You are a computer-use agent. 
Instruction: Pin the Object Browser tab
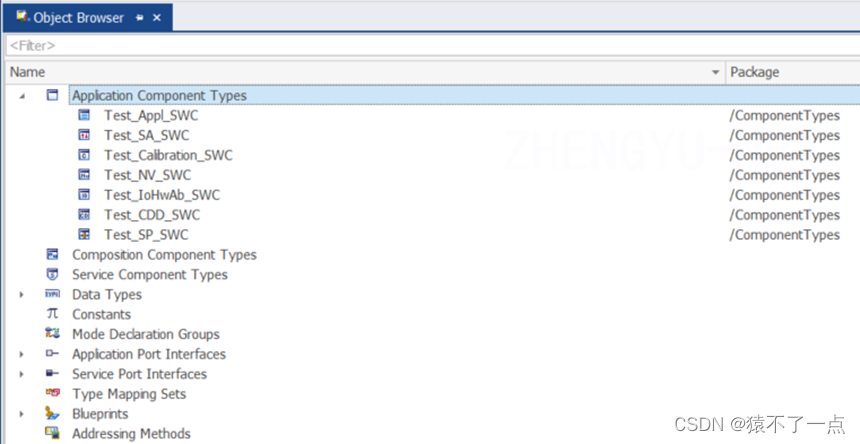pos(140,18)
